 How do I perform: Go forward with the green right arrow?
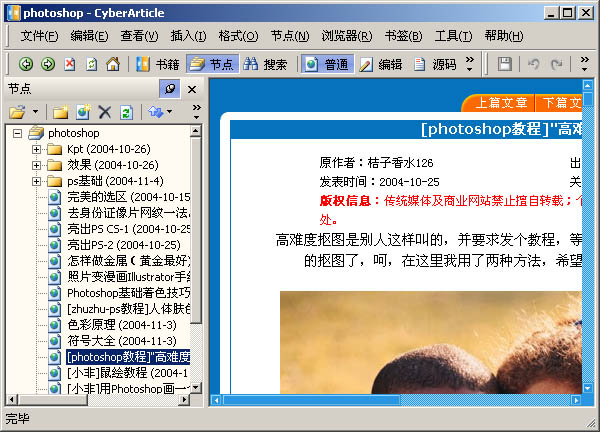coord(48,64)
